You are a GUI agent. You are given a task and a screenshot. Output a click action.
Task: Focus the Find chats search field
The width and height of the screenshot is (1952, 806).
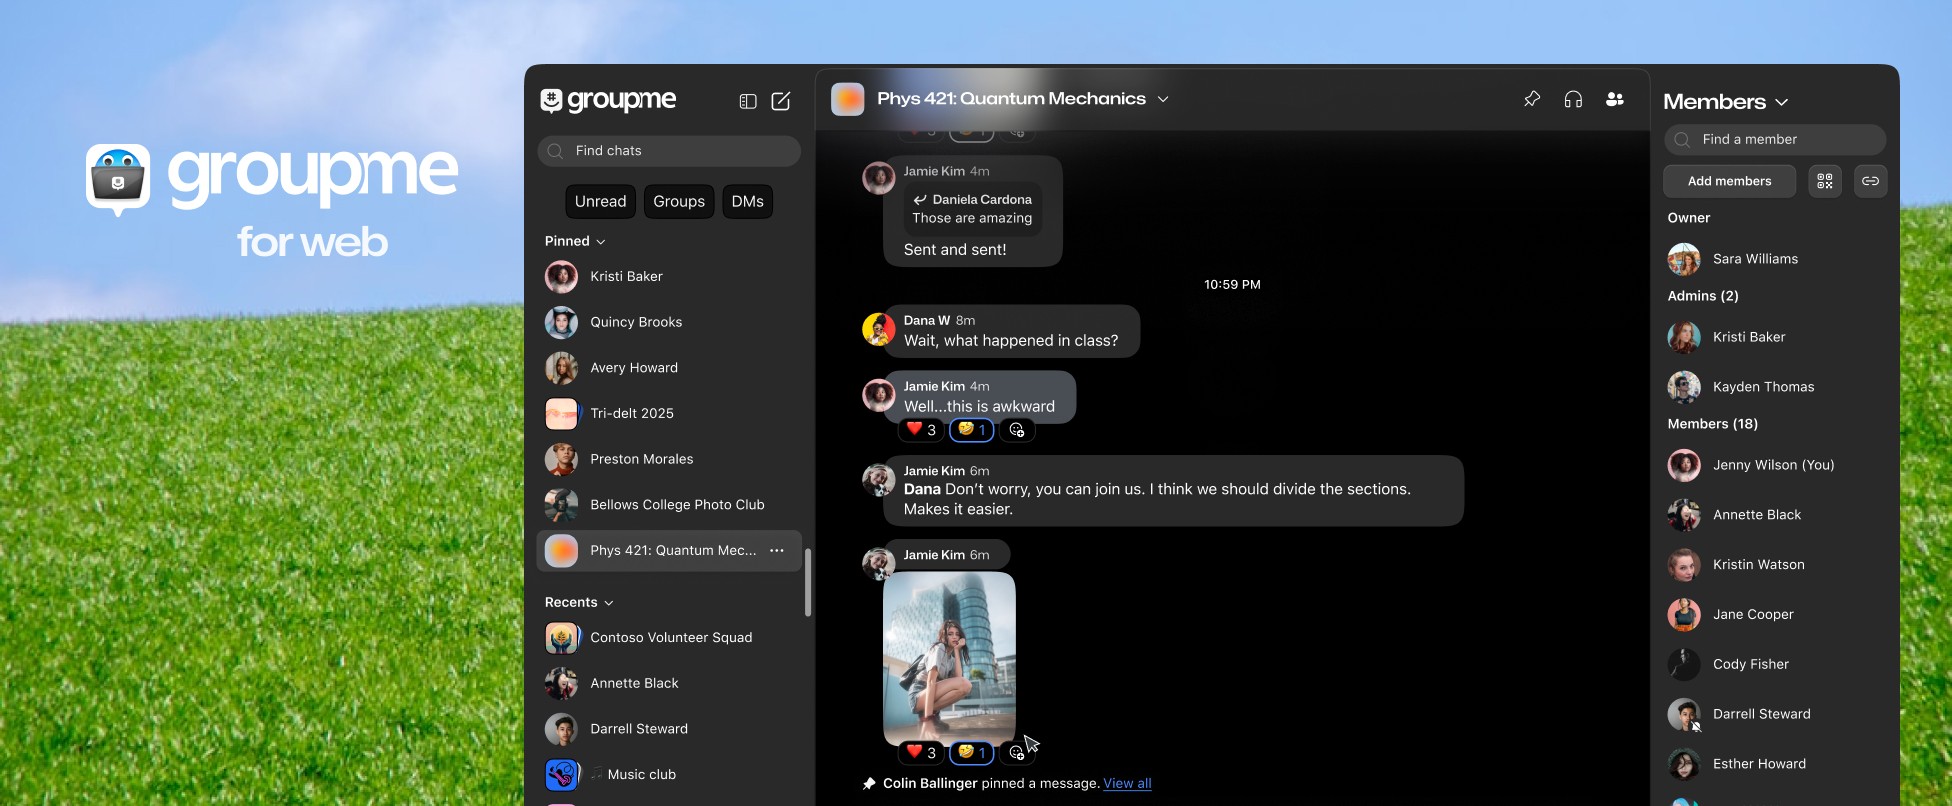coord(669,151)
